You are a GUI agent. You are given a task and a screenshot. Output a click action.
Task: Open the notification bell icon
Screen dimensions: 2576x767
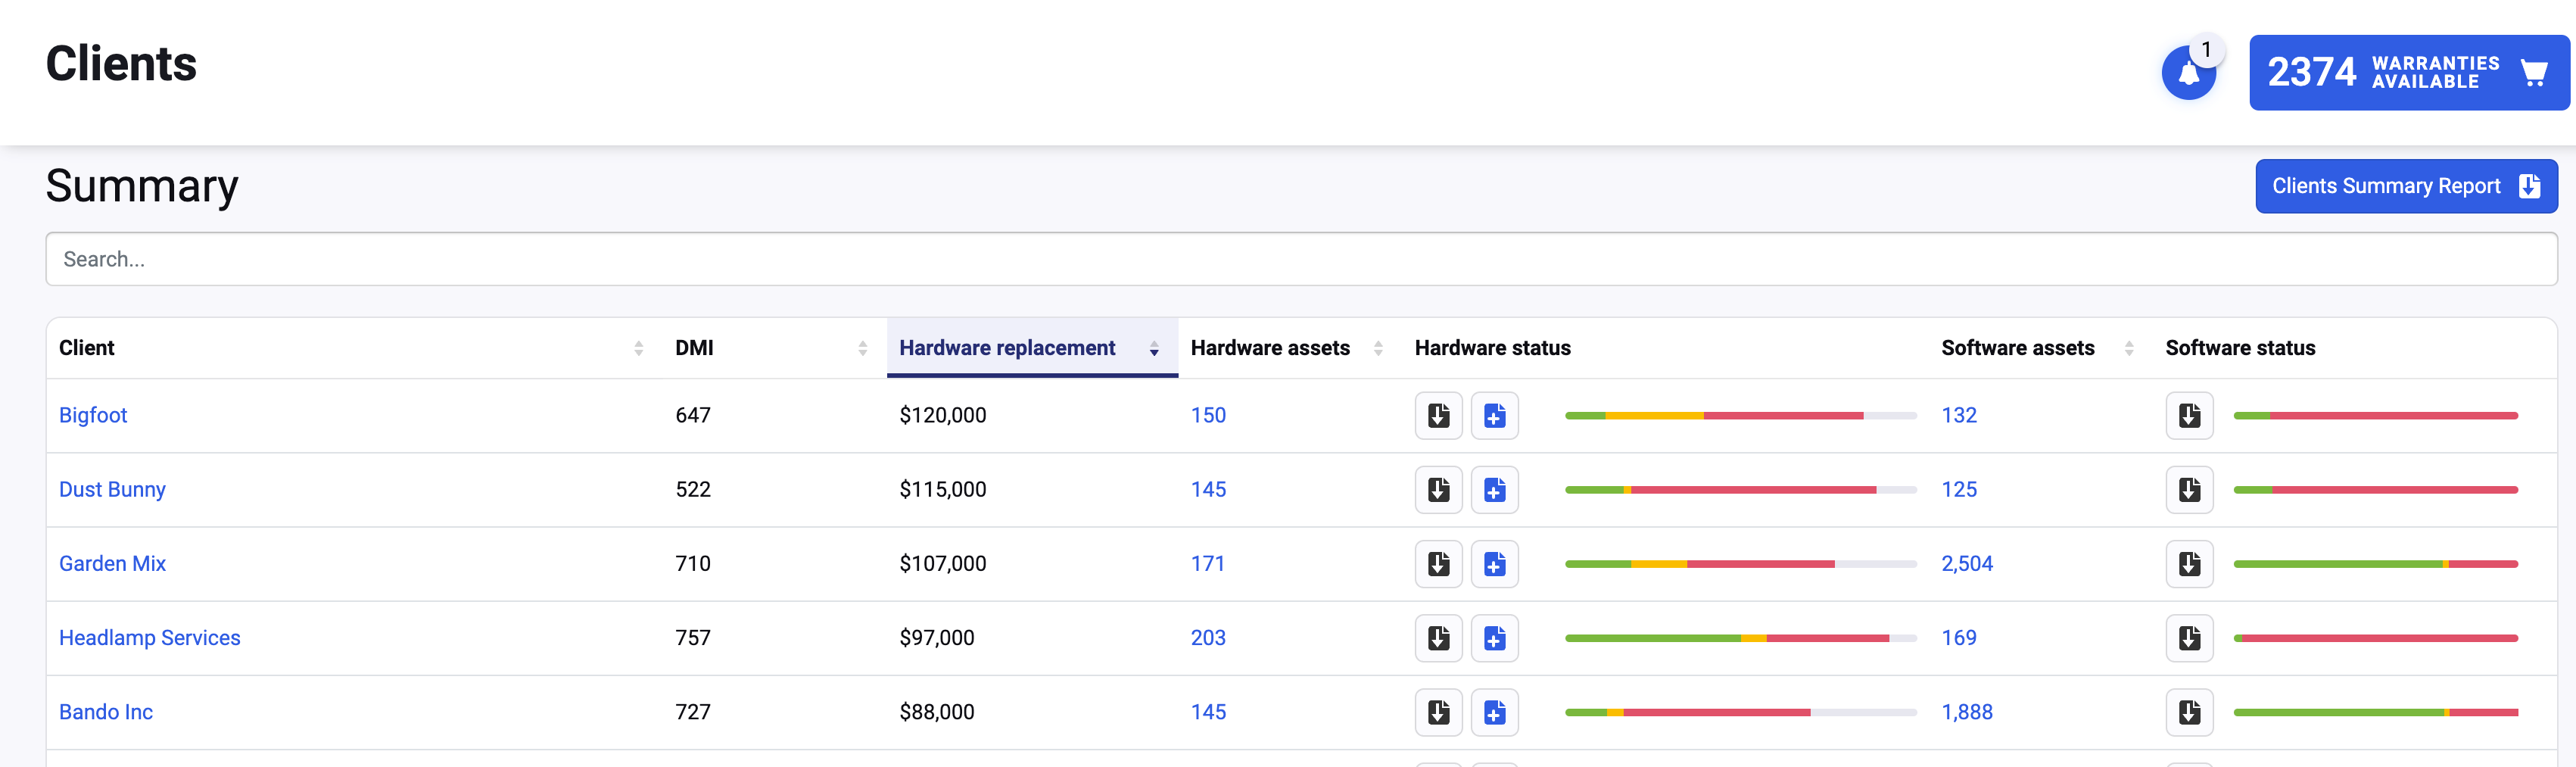pyautogui.click(x=2188, y=73)
